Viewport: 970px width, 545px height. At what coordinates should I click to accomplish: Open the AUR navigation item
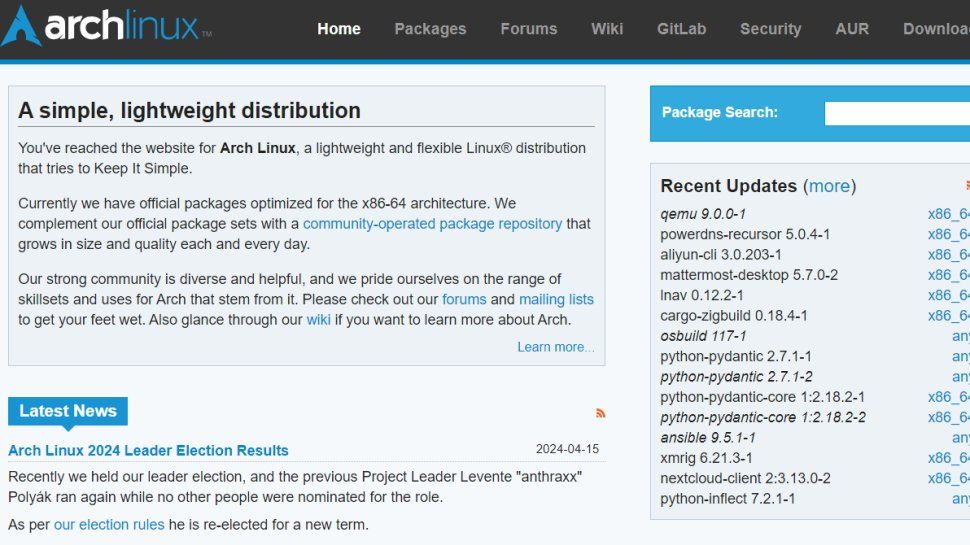[x=852, y=29]
